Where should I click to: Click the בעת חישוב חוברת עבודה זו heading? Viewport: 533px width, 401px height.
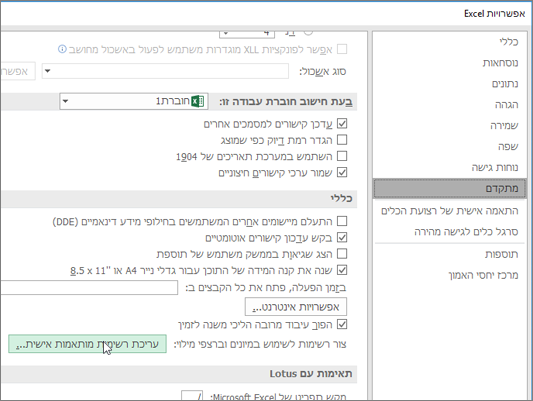point(286,102)
